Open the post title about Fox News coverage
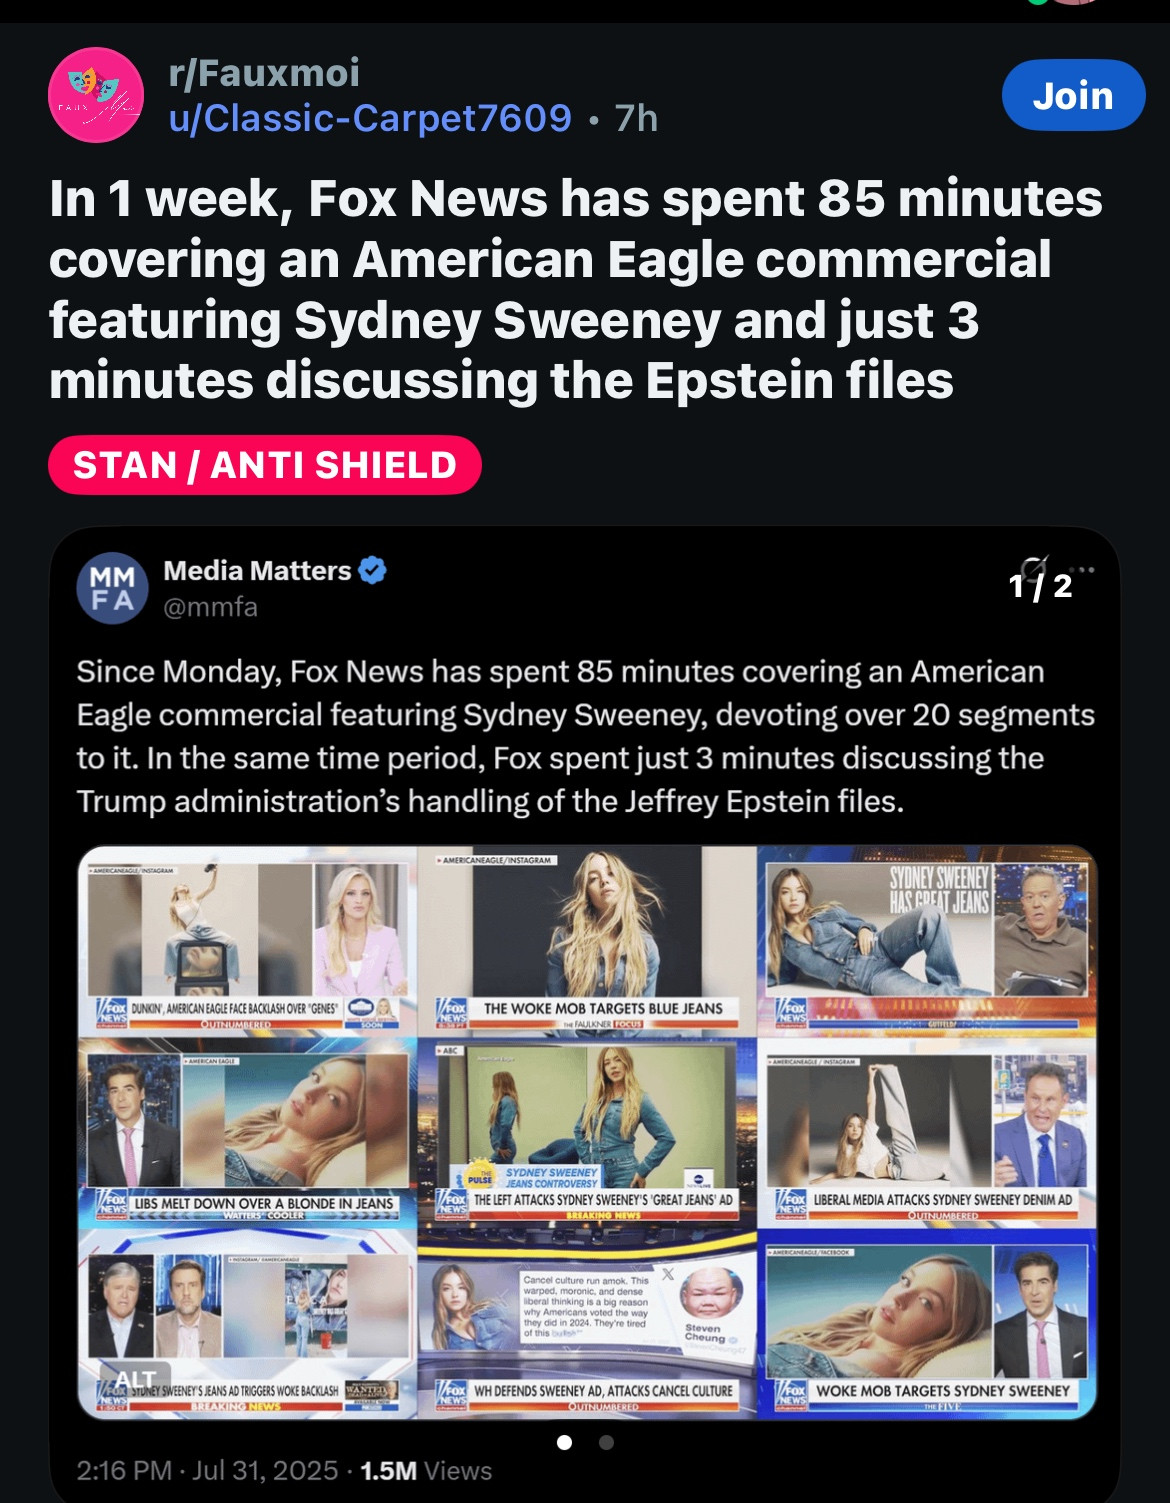This screenshot has width=1170, height=1503. pyautogui.click(x=576, y=290)
